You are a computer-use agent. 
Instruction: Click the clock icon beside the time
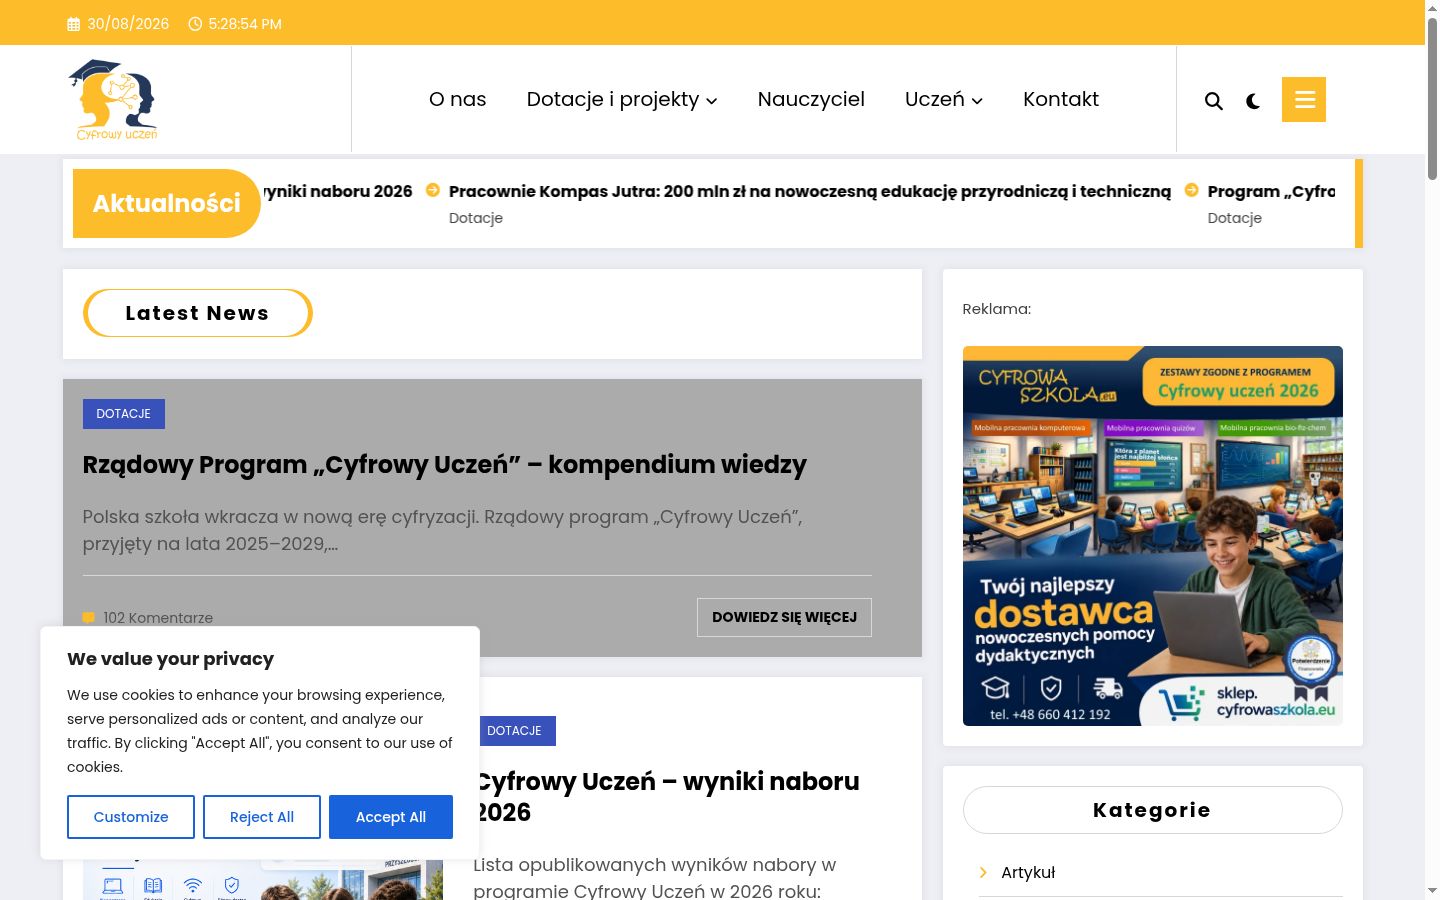pos(195,24)
